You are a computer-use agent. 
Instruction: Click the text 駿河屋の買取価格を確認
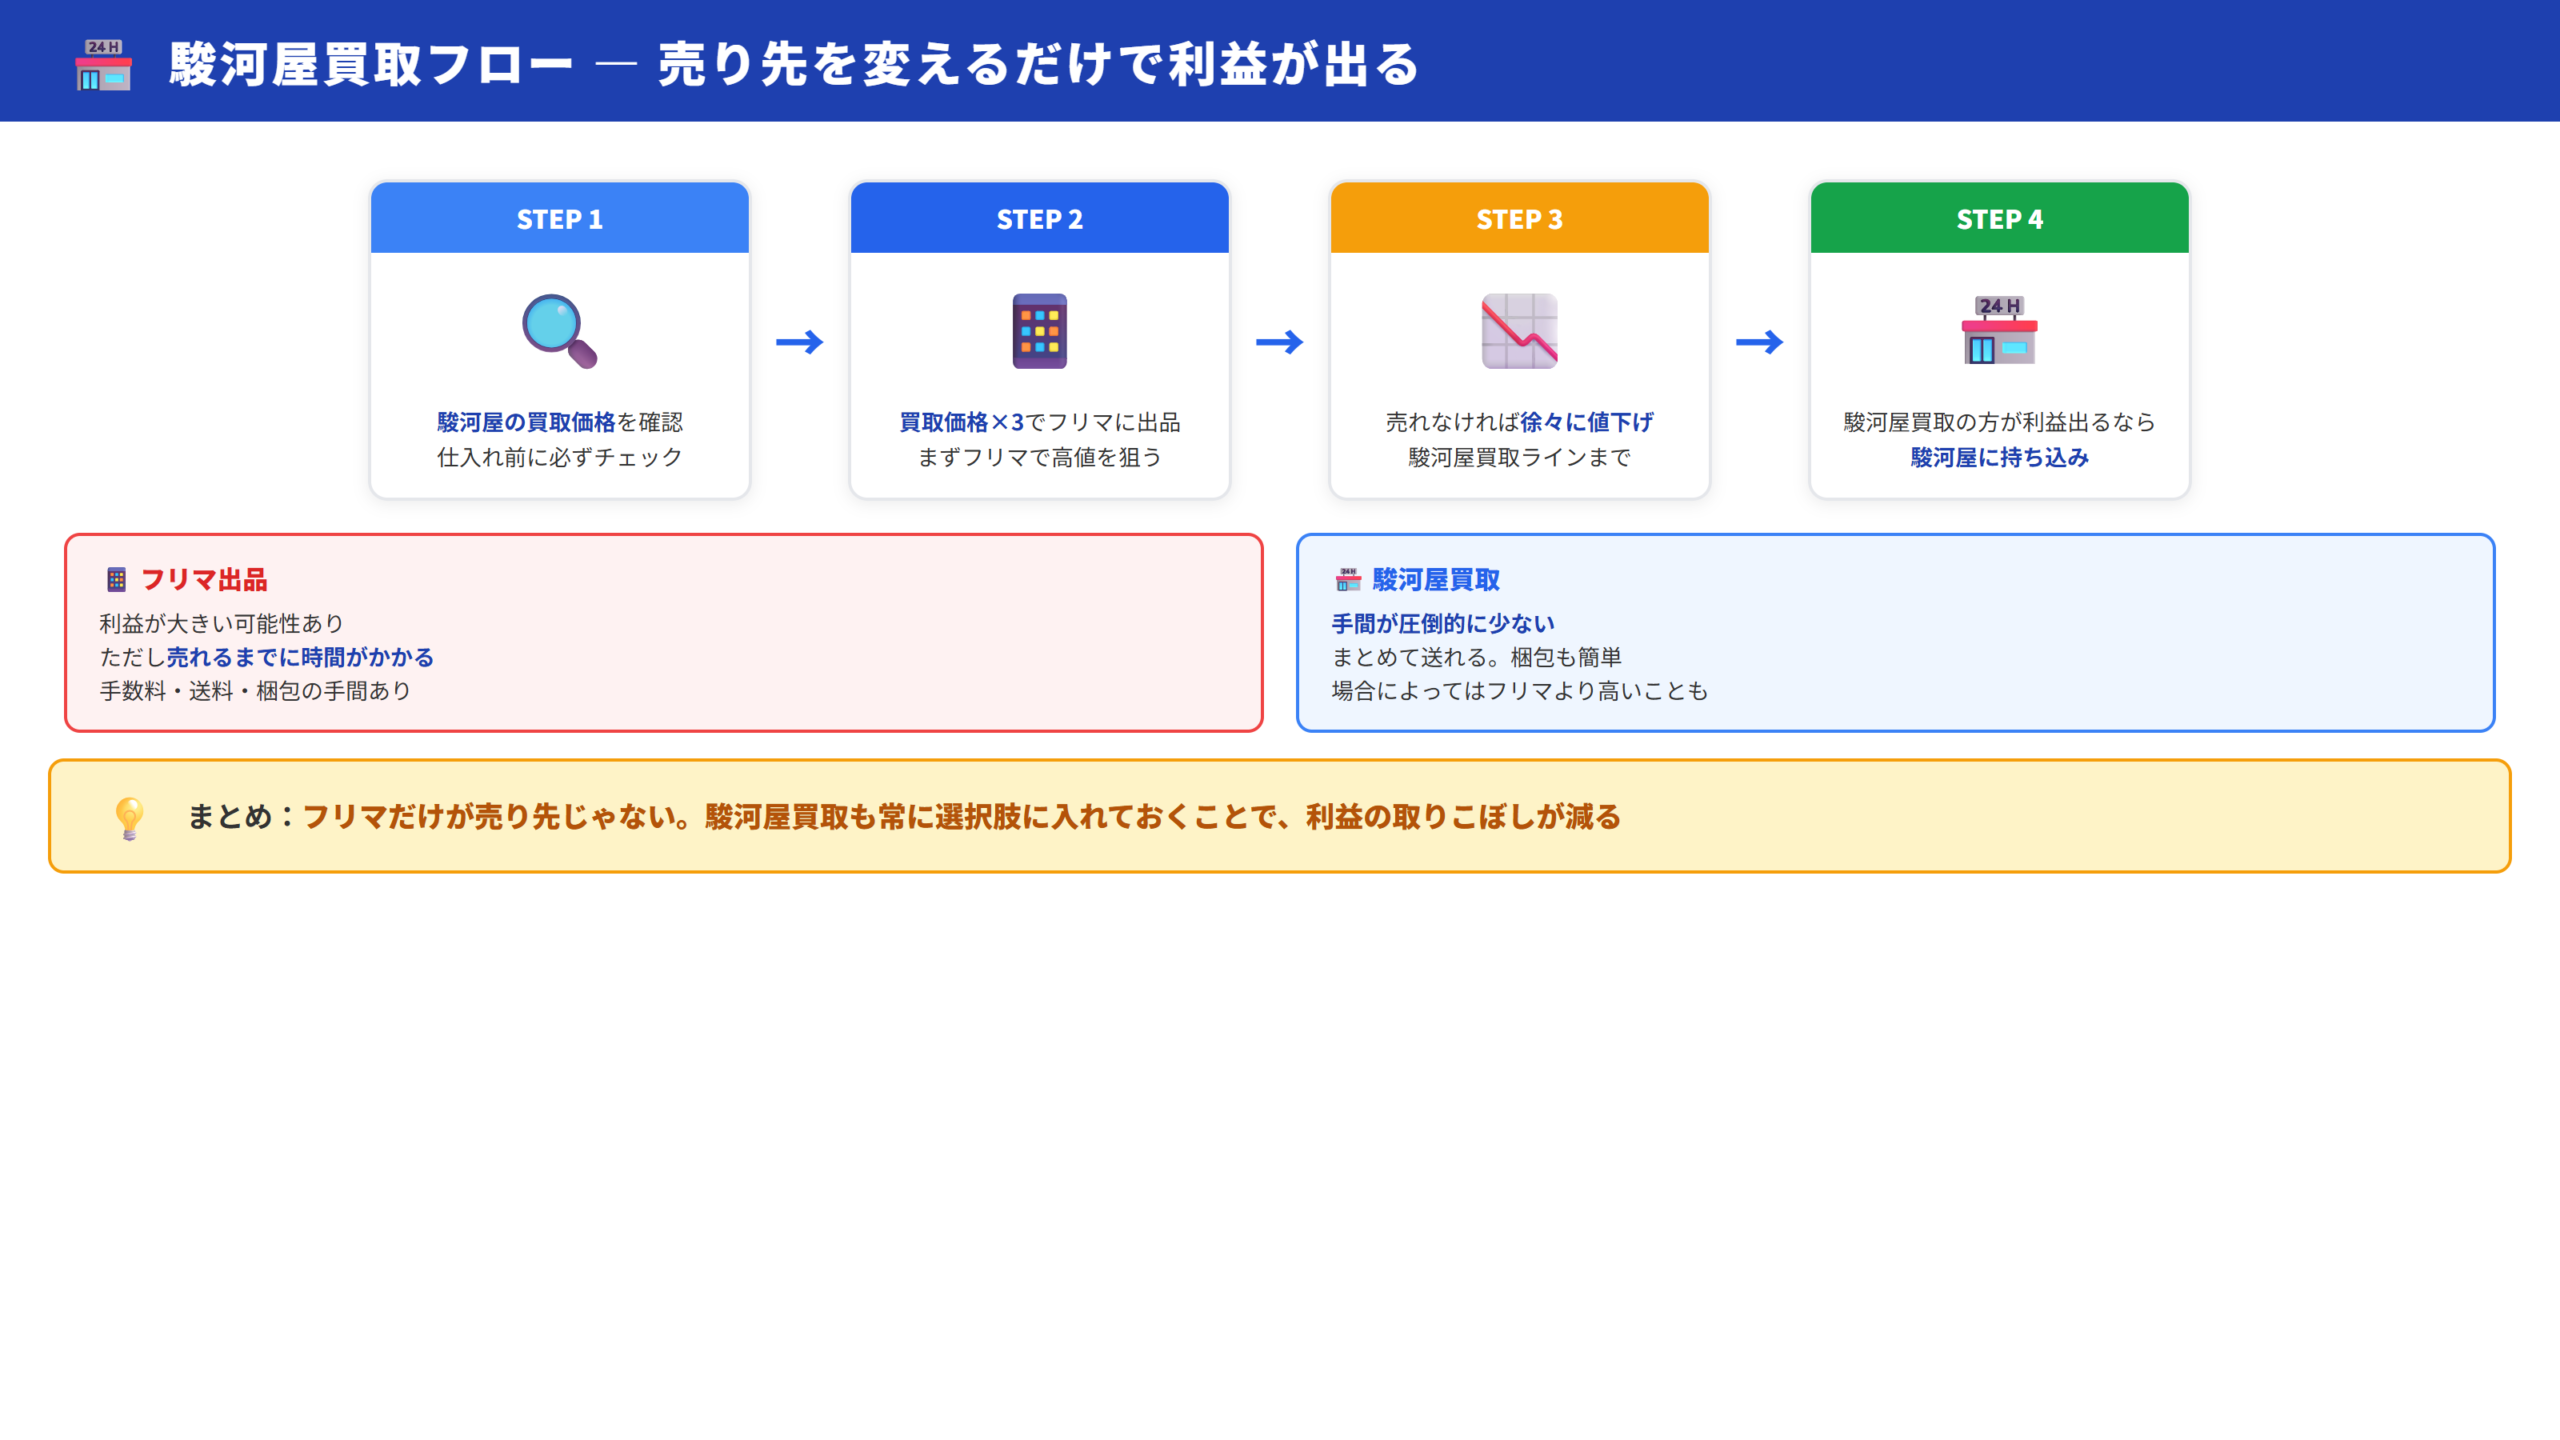pos(560,422)
